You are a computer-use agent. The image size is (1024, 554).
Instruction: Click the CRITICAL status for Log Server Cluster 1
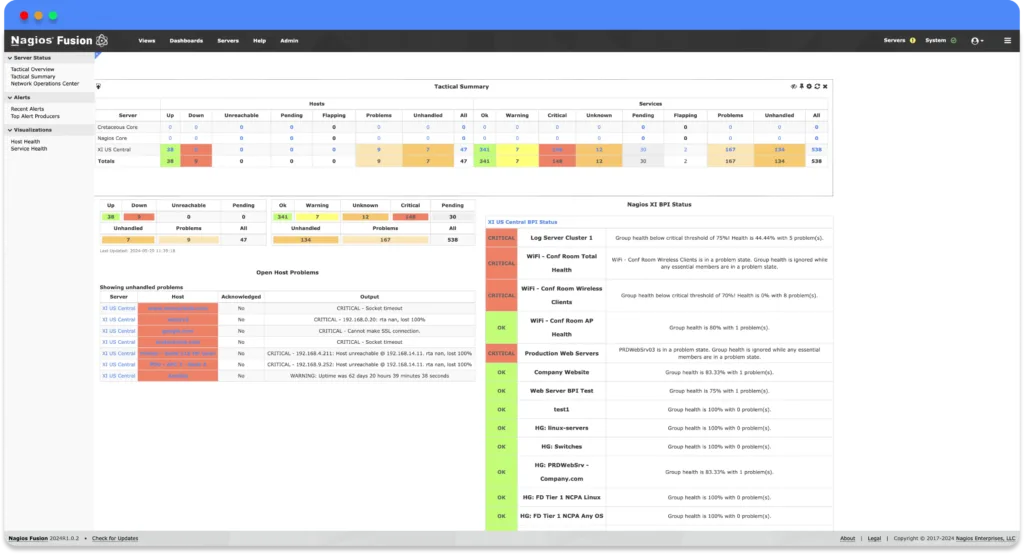(x=502, y=238)
